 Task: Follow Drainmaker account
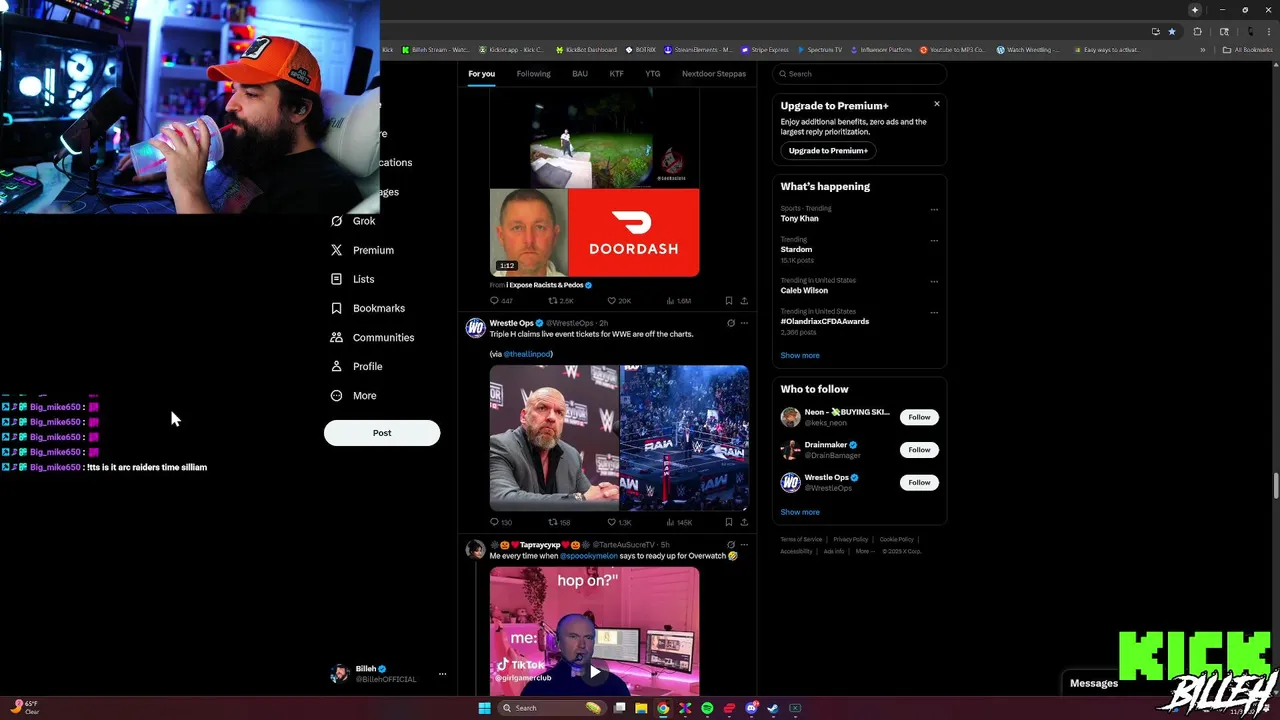click(919, 450)
